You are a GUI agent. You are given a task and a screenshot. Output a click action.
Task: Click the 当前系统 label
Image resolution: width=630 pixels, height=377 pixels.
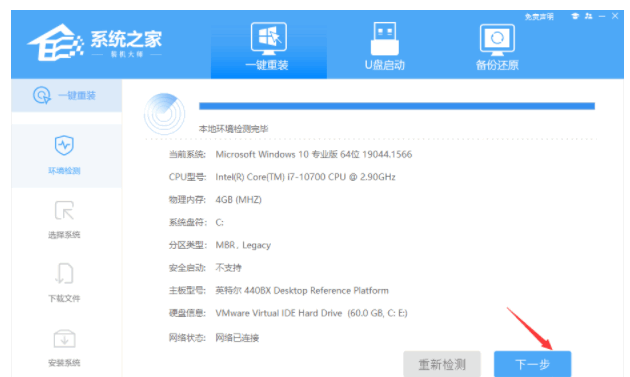click(x=187, y=154)
